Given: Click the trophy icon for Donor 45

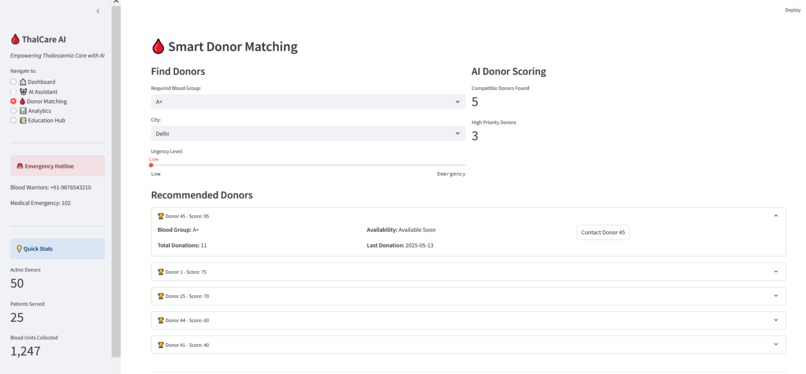Looking at the screenshot, I should (x=160, y=216).
